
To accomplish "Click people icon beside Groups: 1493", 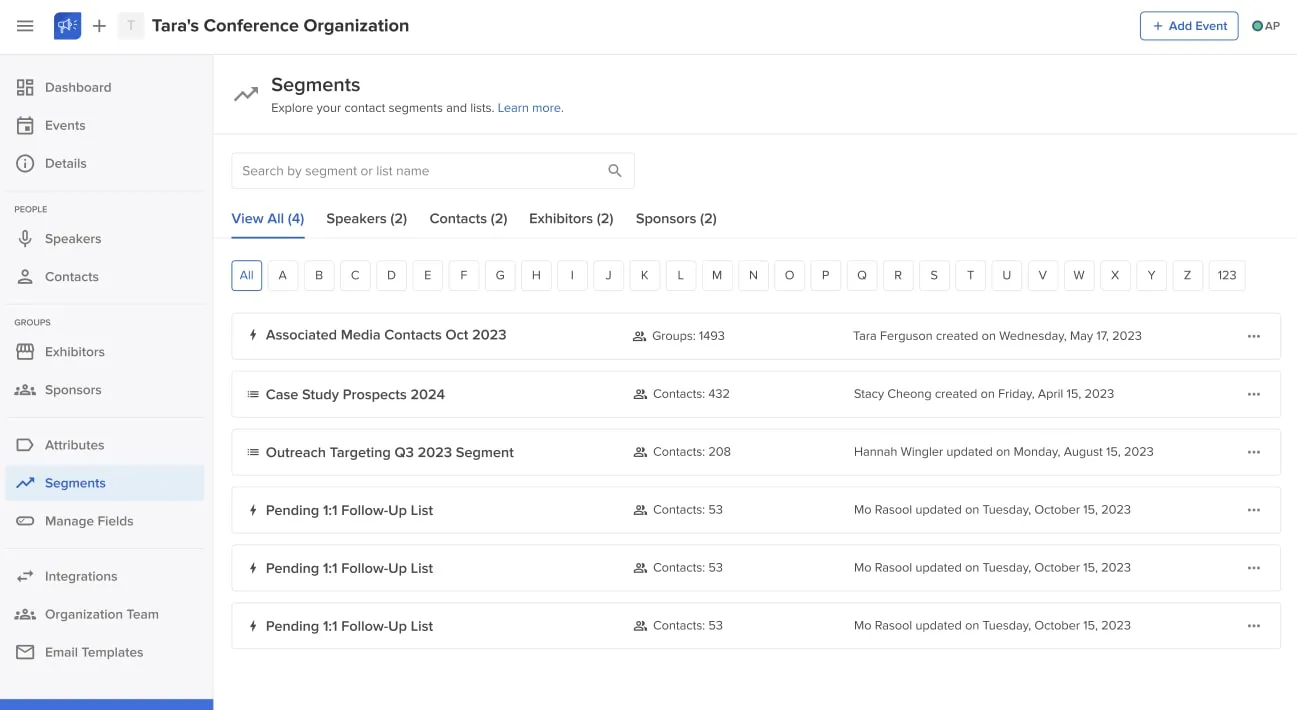I will coord(639,336).
